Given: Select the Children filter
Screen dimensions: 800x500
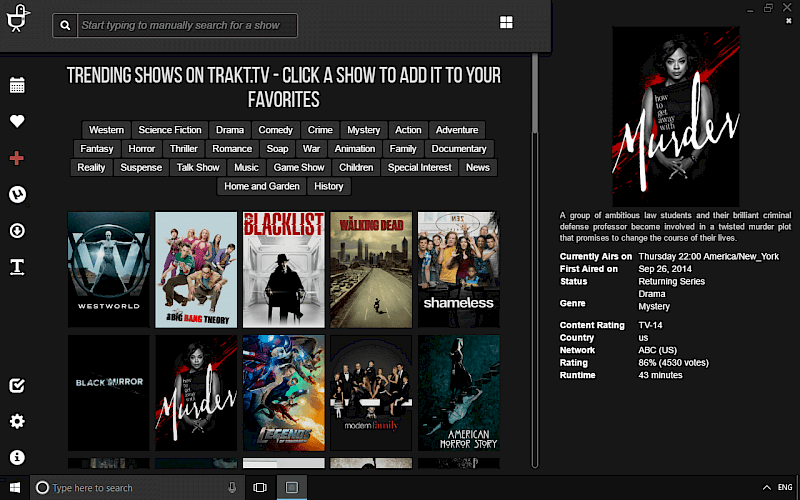Looking at the screenshot, I should coord(356,168).
